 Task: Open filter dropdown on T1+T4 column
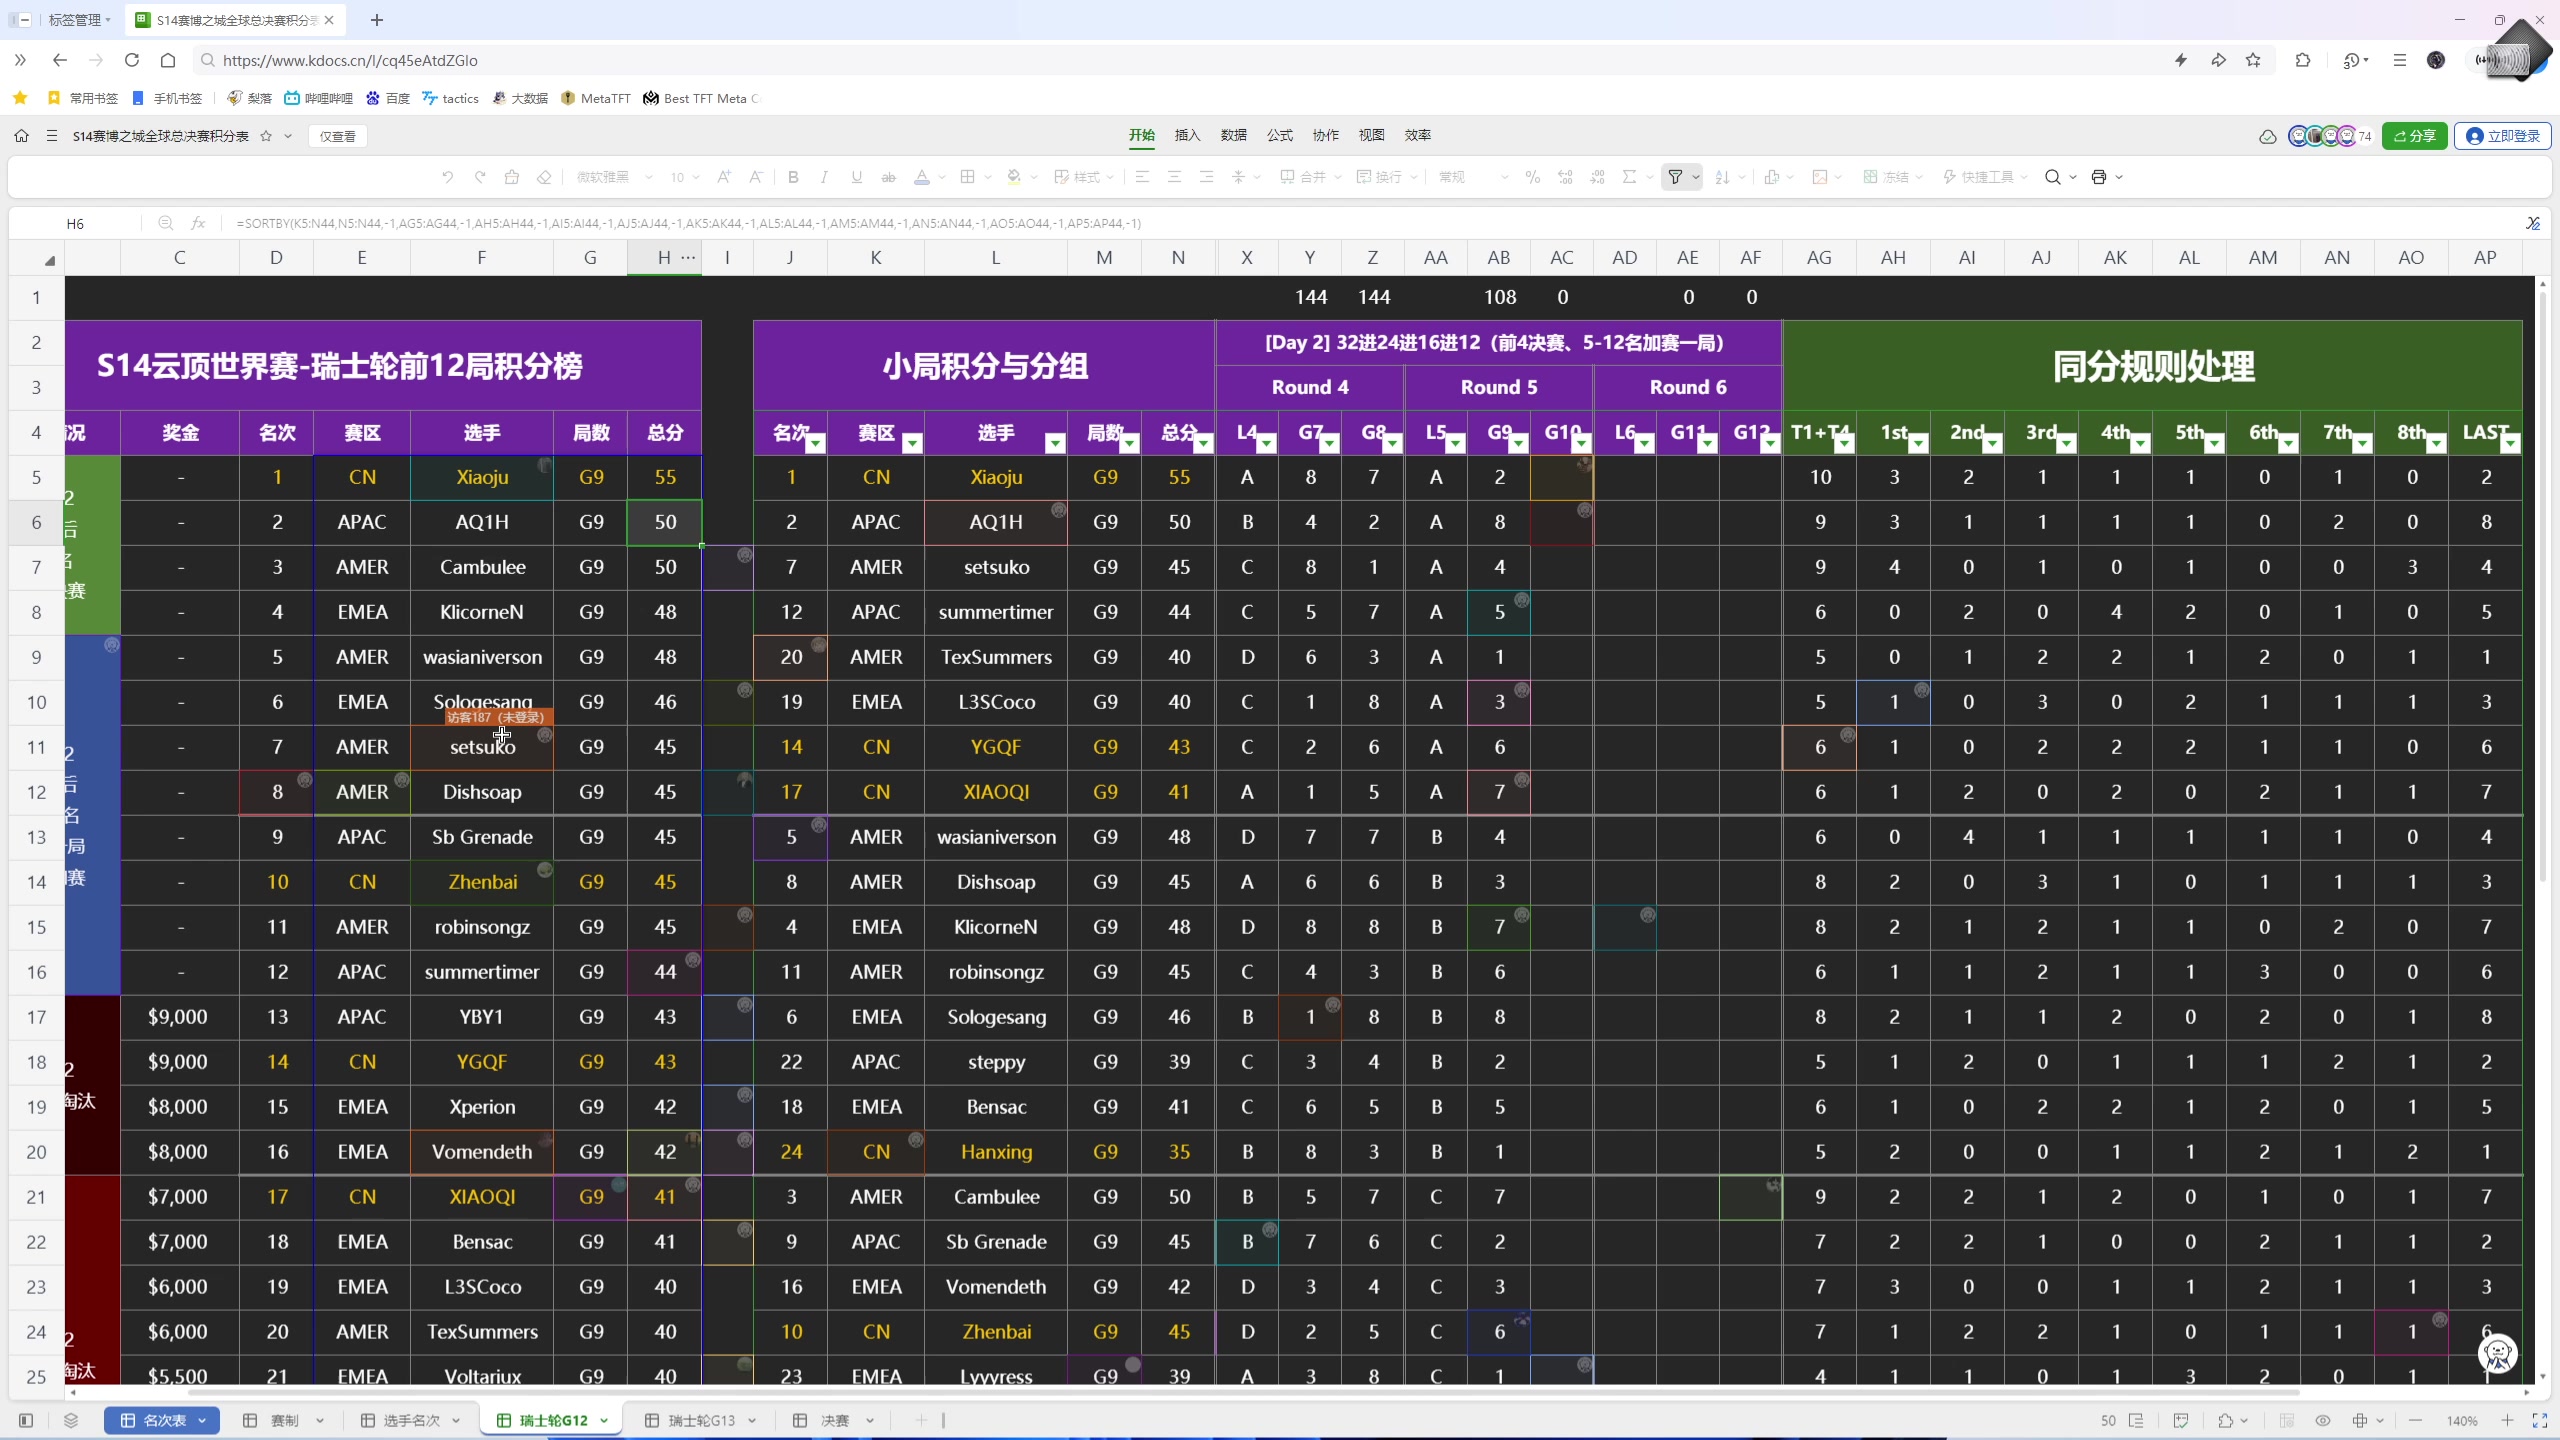1844,443
